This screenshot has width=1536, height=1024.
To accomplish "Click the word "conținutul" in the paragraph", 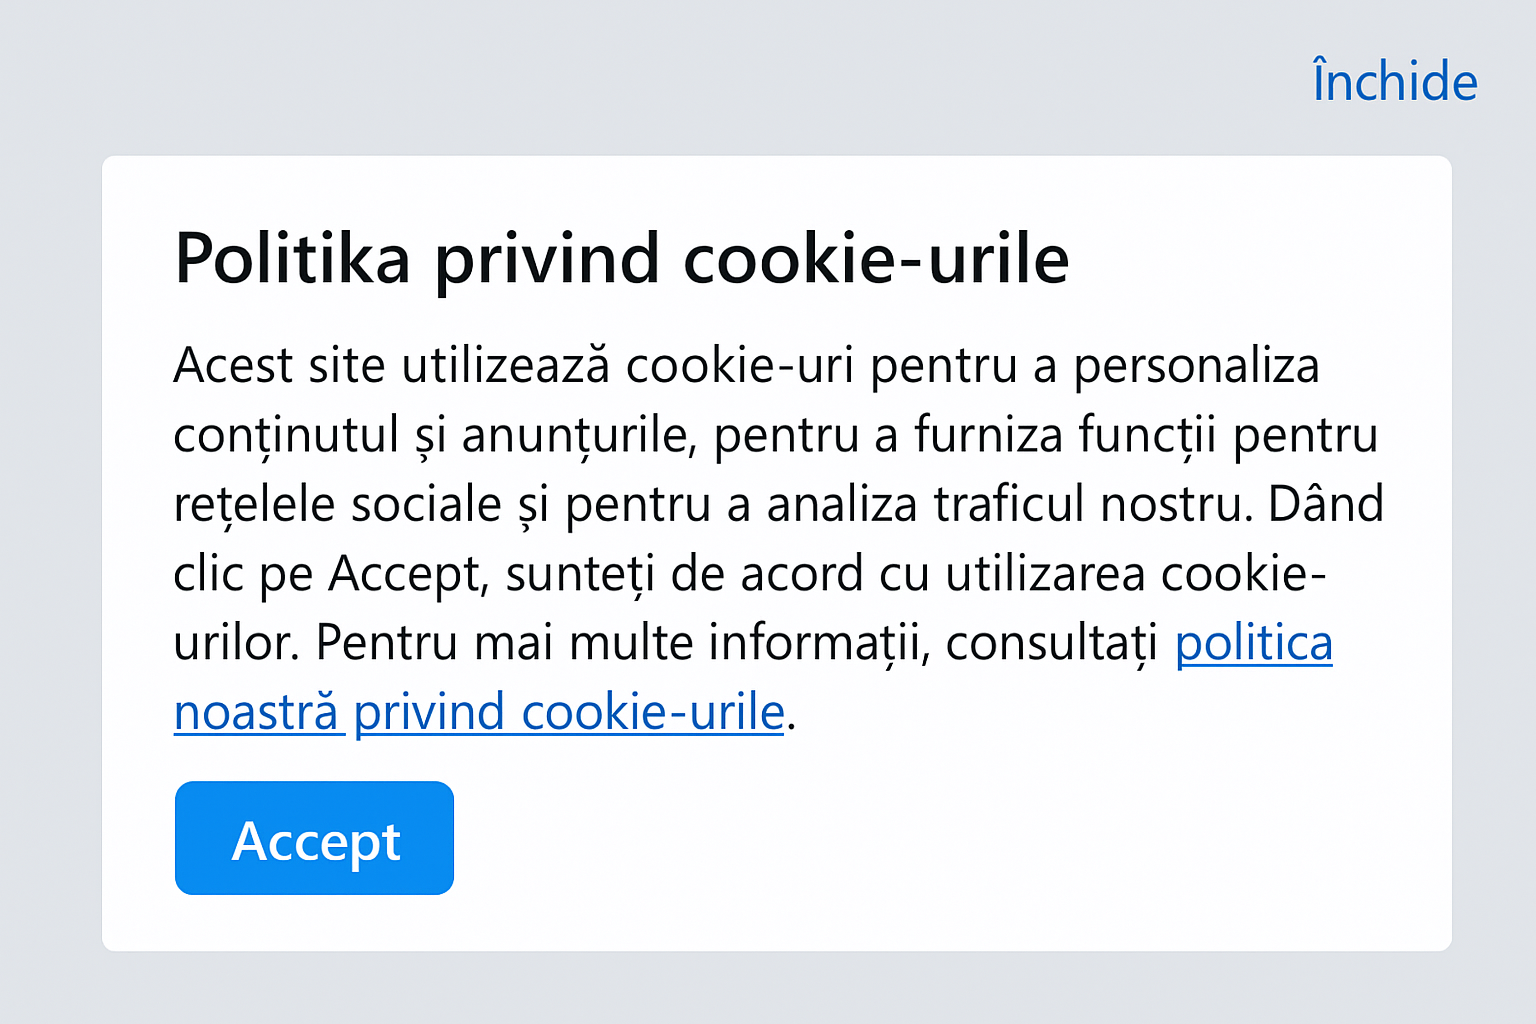I will pyautogui.click(x=286, y=435).
